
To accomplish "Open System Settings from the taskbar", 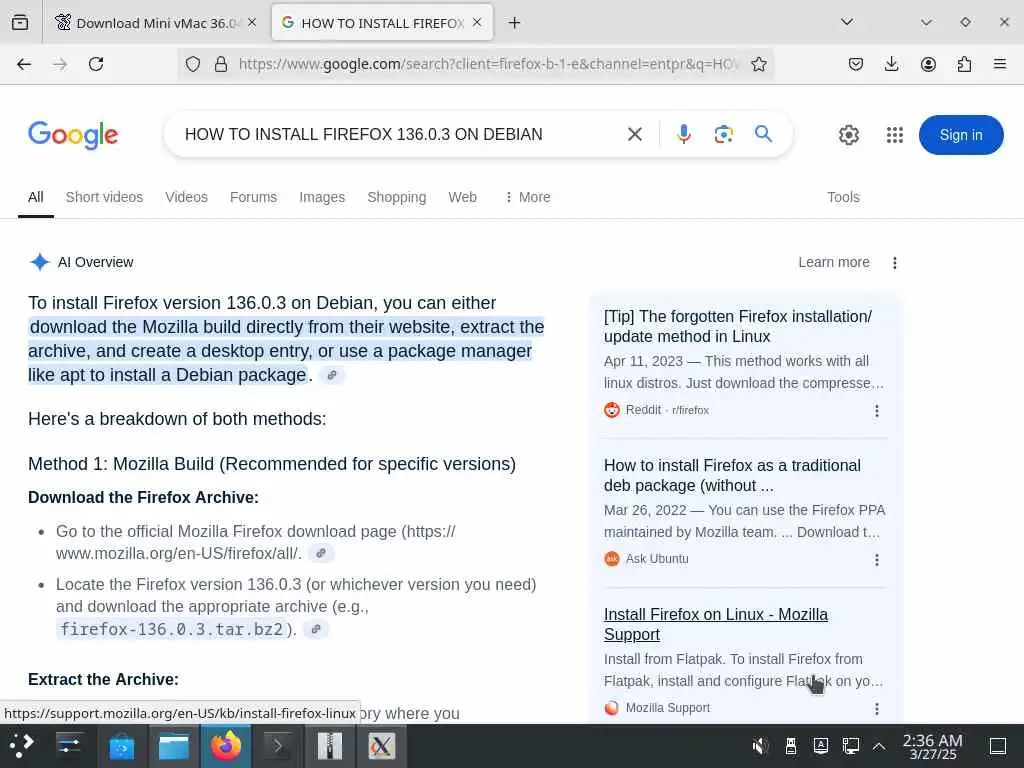I will click(69, 746).
